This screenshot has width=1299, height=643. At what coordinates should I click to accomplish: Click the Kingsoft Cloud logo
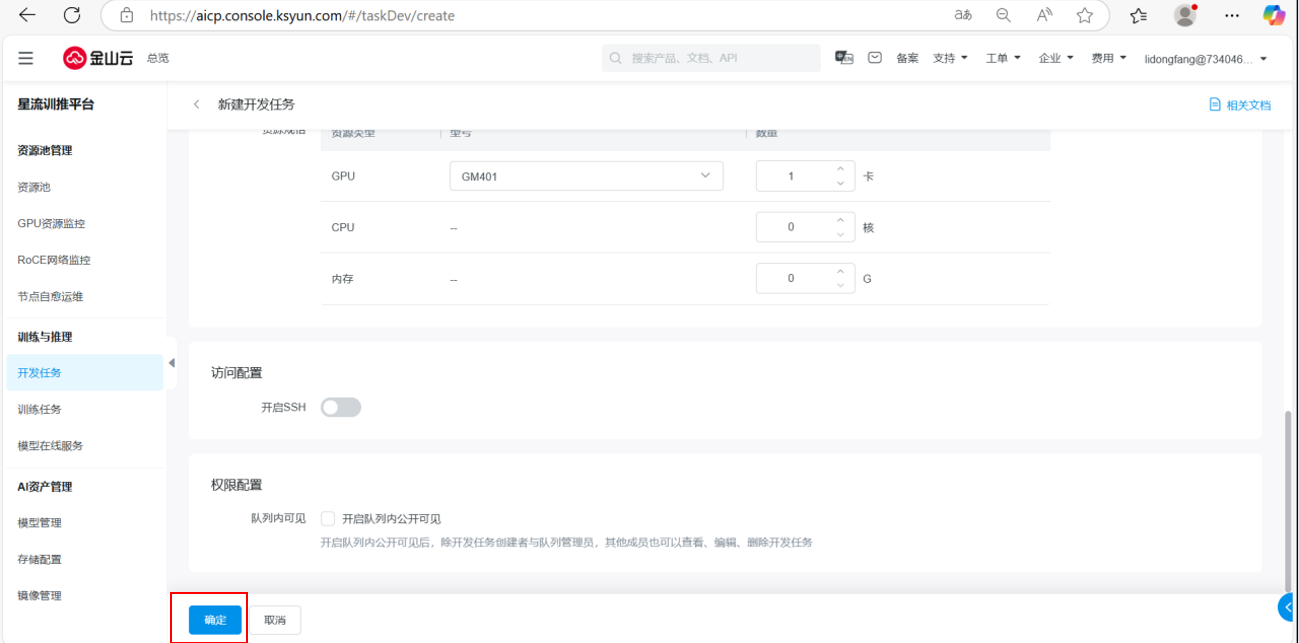click(99, 58)
